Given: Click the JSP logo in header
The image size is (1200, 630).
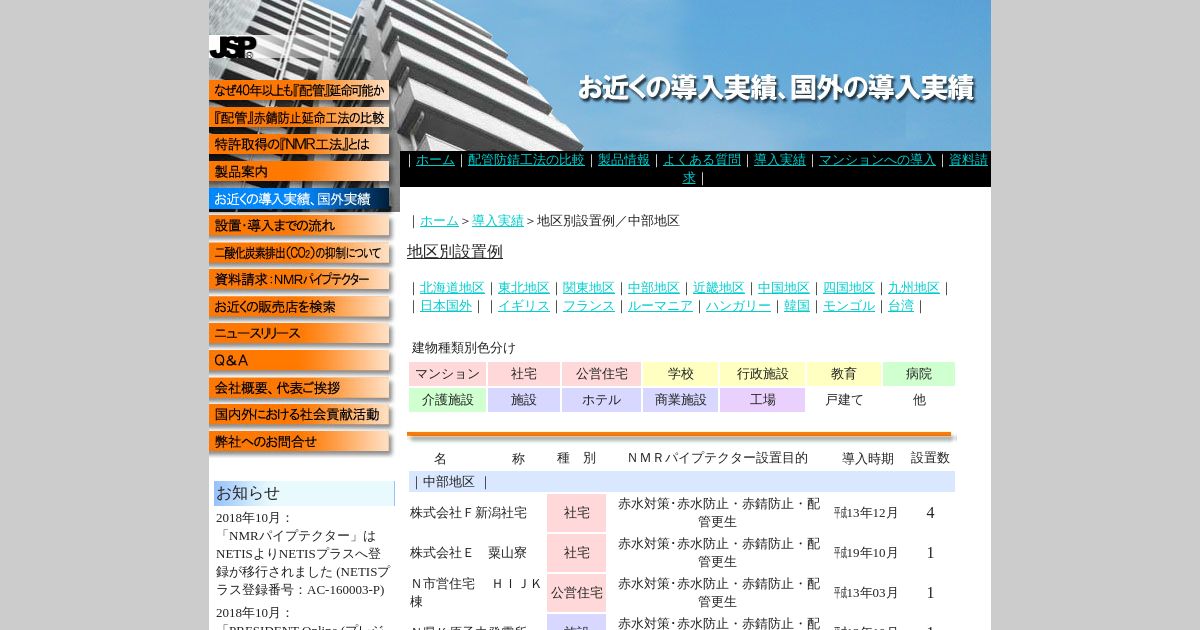Looking at the screenshot, I should [233, 47].
